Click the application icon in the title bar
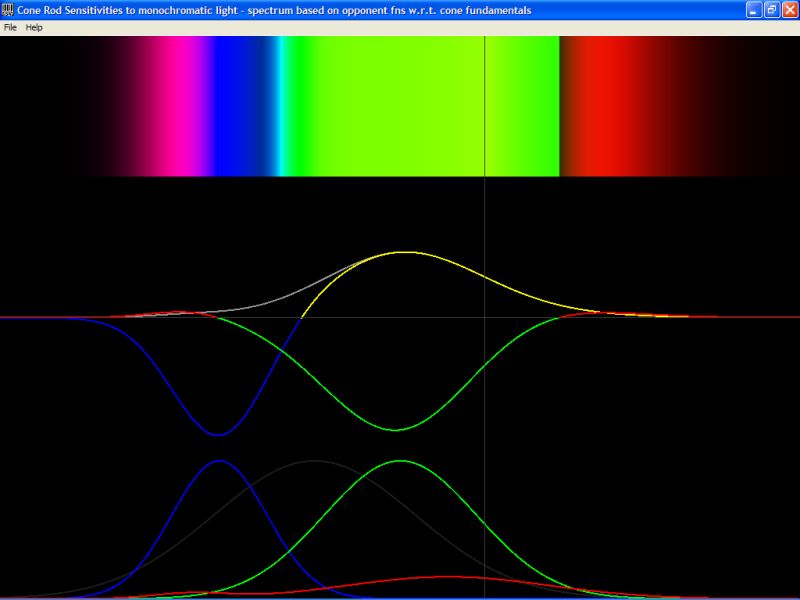This screenshot has height=600, width=800. pos(8,10)
